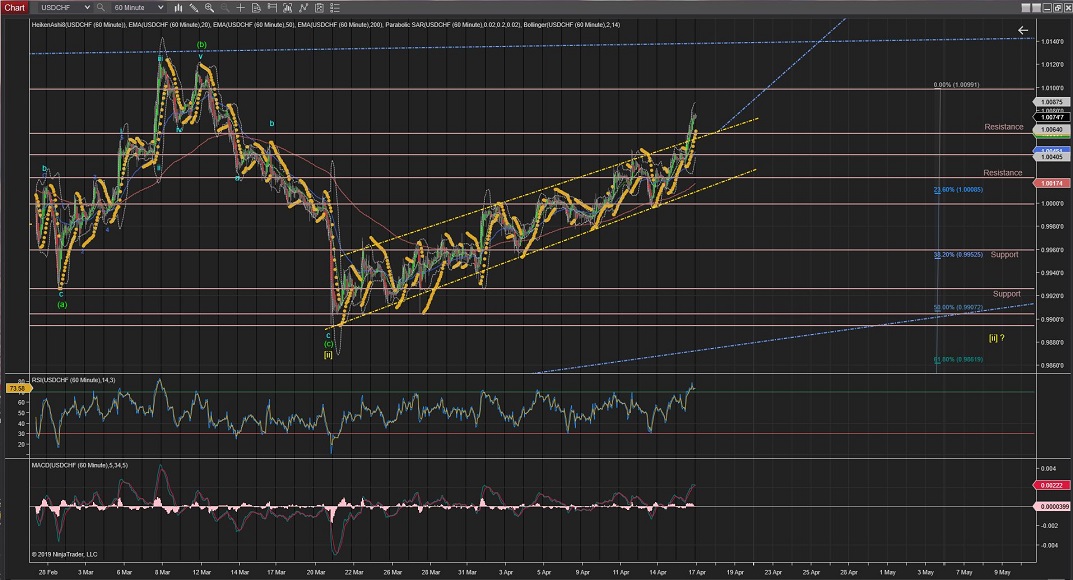Click the 0.0000399 MACD value marker
1073x580 pixels.
tap(1053, 507)
